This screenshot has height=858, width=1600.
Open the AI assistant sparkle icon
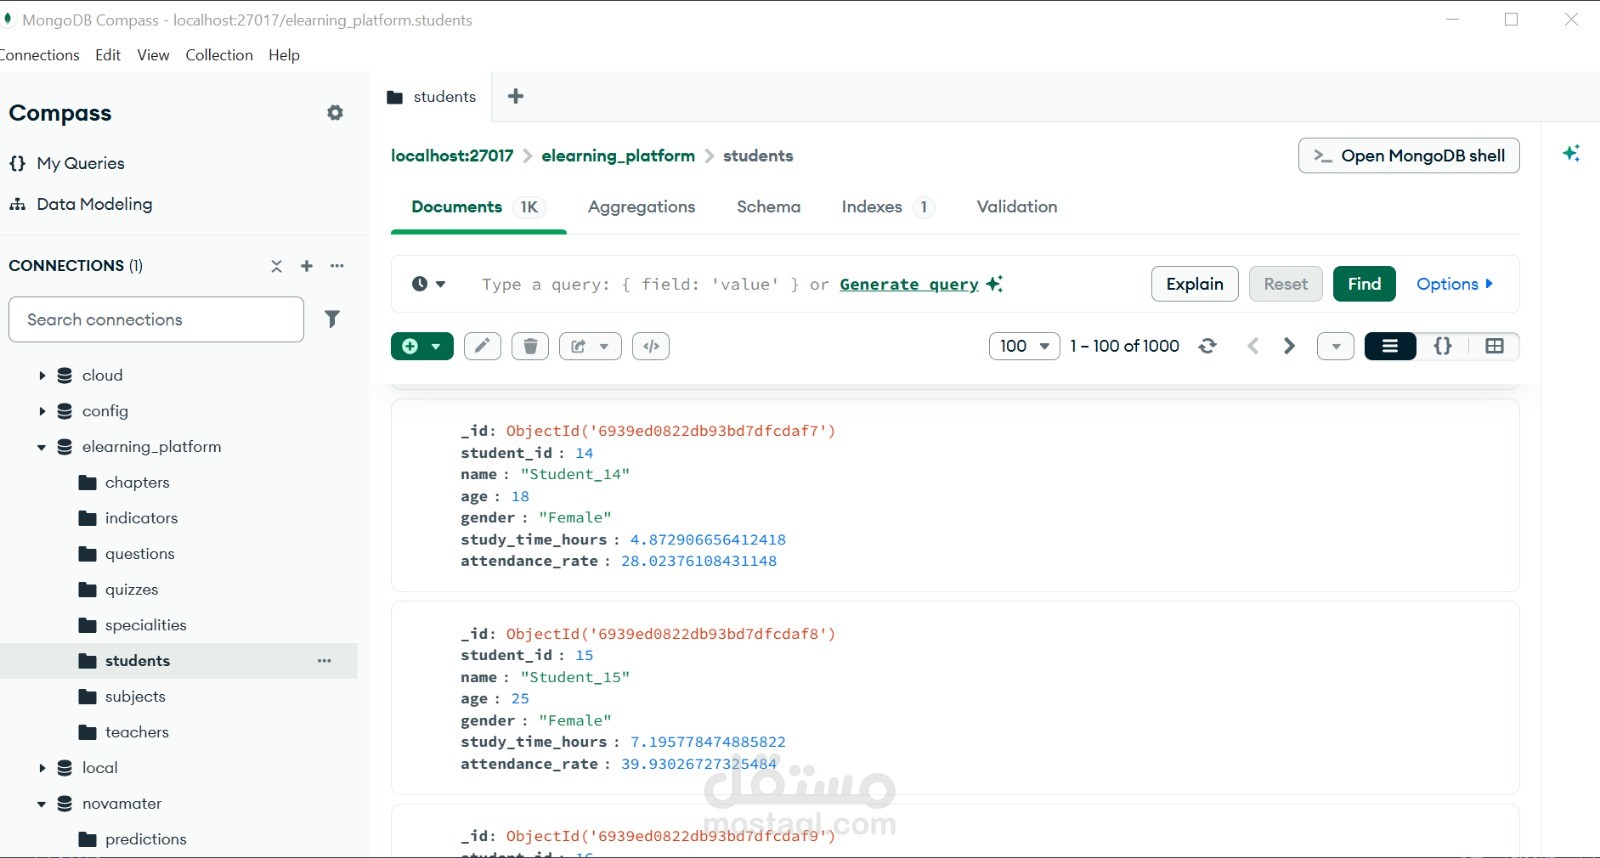point(1571,153)
